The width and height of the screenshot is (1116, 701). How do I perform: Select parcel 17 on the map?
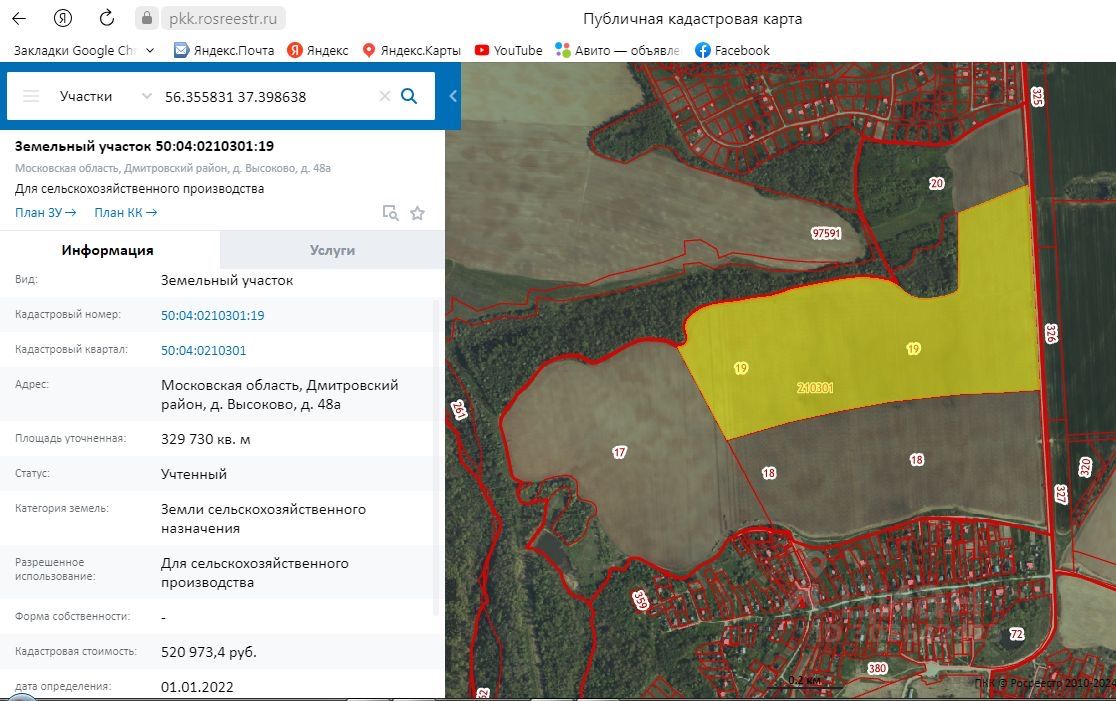point(619,452)
